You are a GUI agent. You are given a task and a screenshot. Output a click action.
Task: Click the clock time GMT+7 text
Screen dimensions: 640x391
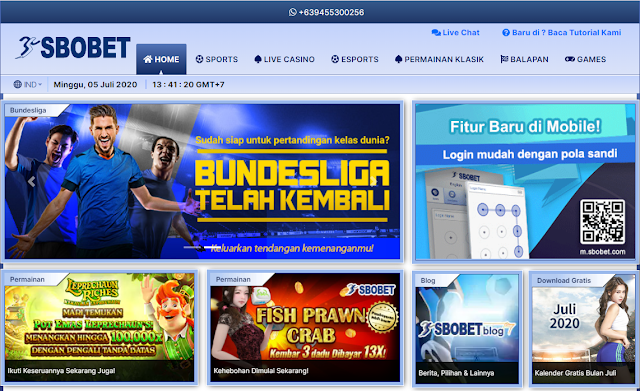coord(188,84)
